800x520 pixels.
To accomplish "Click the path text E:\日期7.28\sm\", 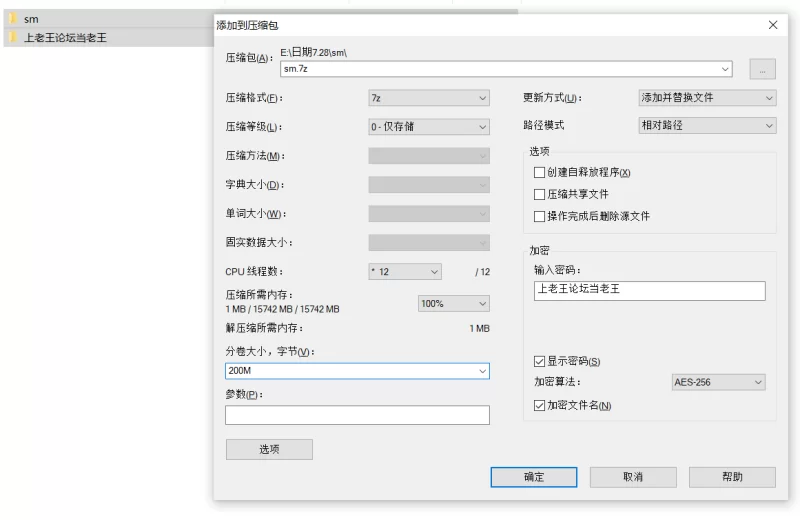I will (x=313, y=52).
